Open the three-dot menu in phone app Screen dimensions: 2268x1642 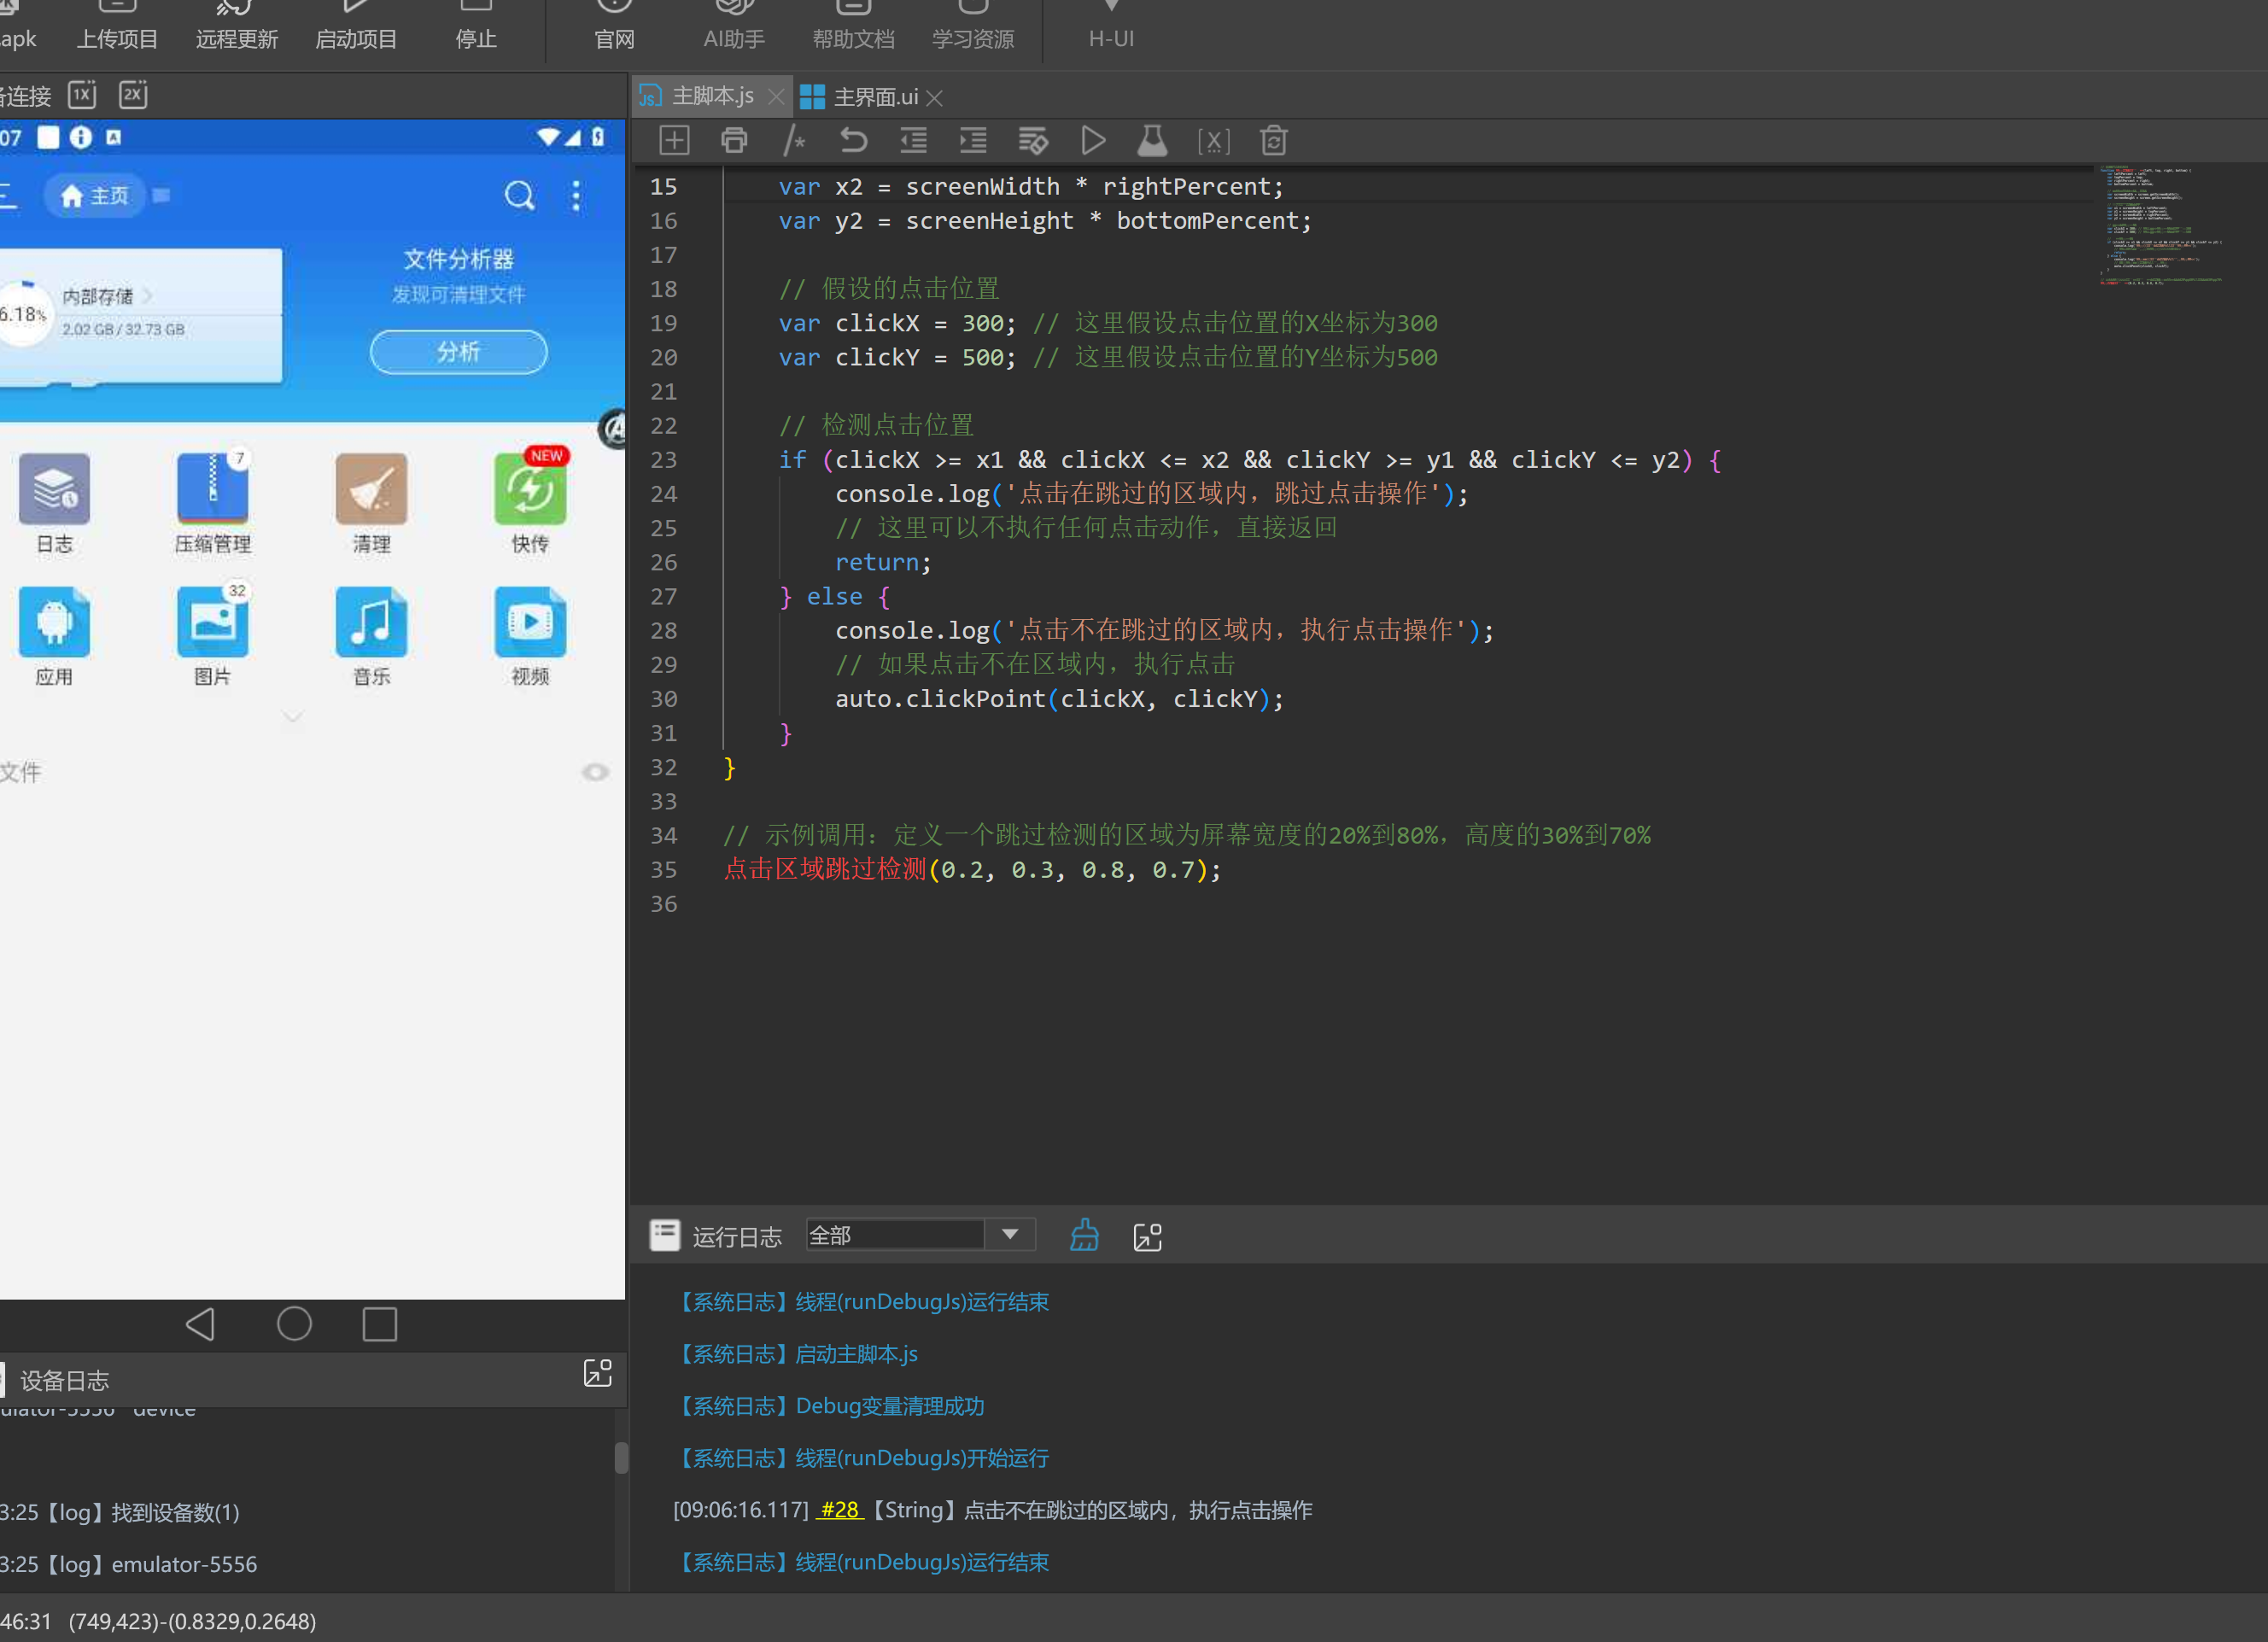pyautogui.click(x=576, y=195)
